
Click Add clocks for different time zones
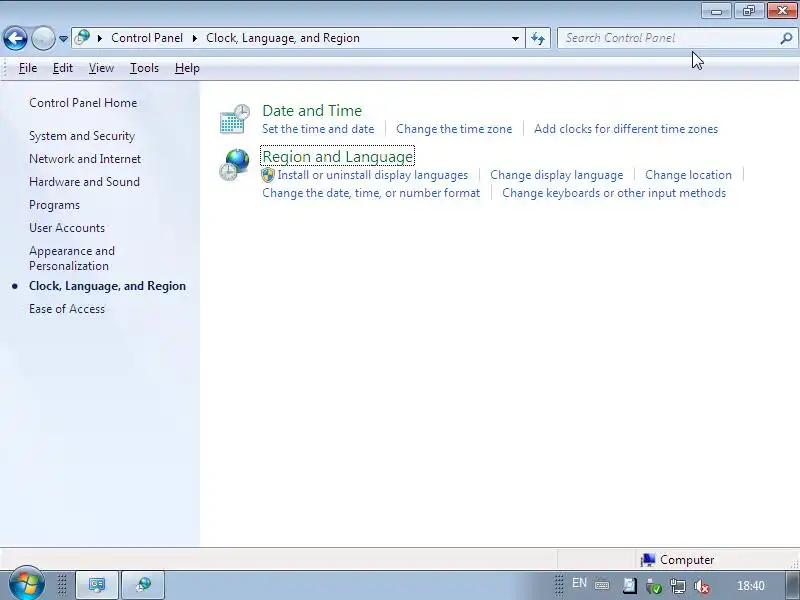tap(626, 129)
